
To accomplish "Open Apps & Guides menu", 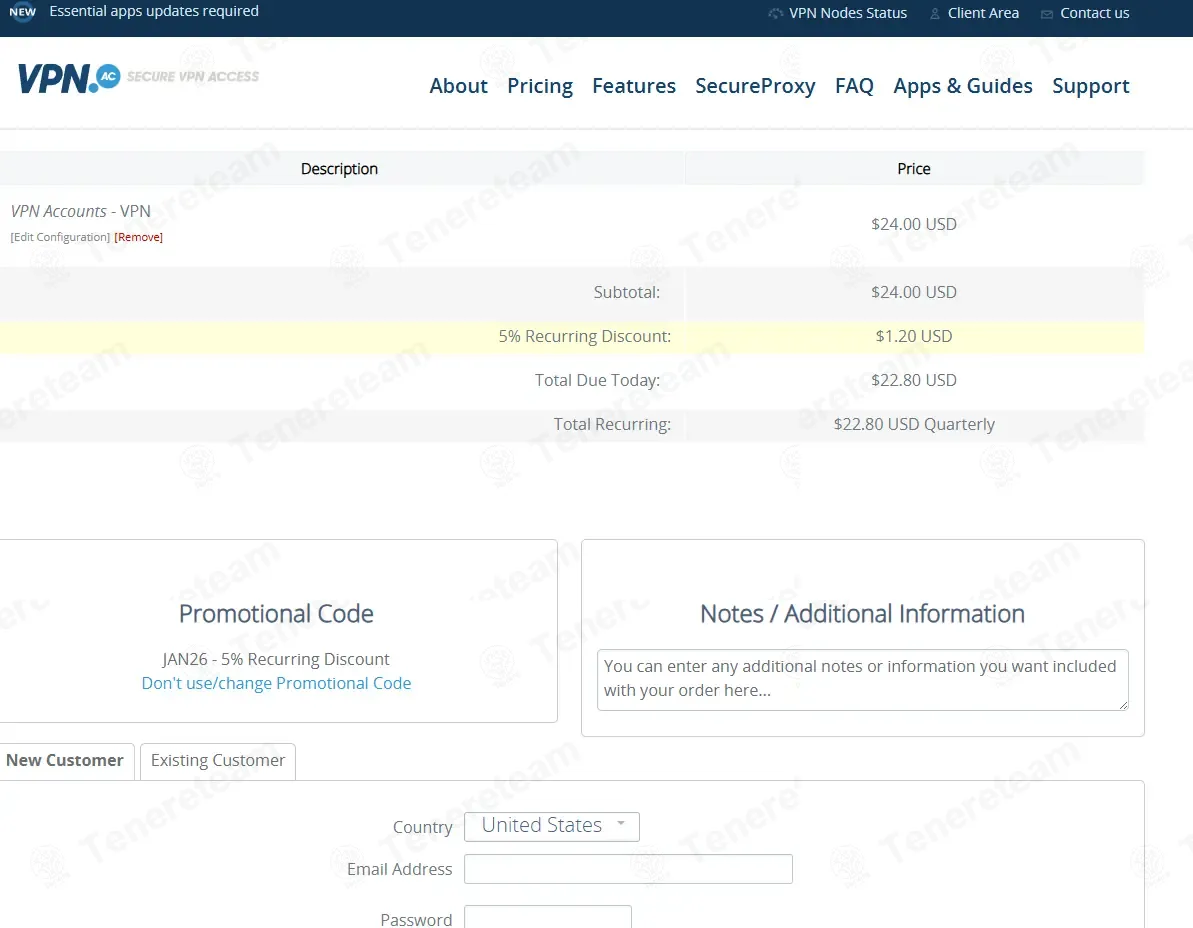I will [x=962, y=86].
